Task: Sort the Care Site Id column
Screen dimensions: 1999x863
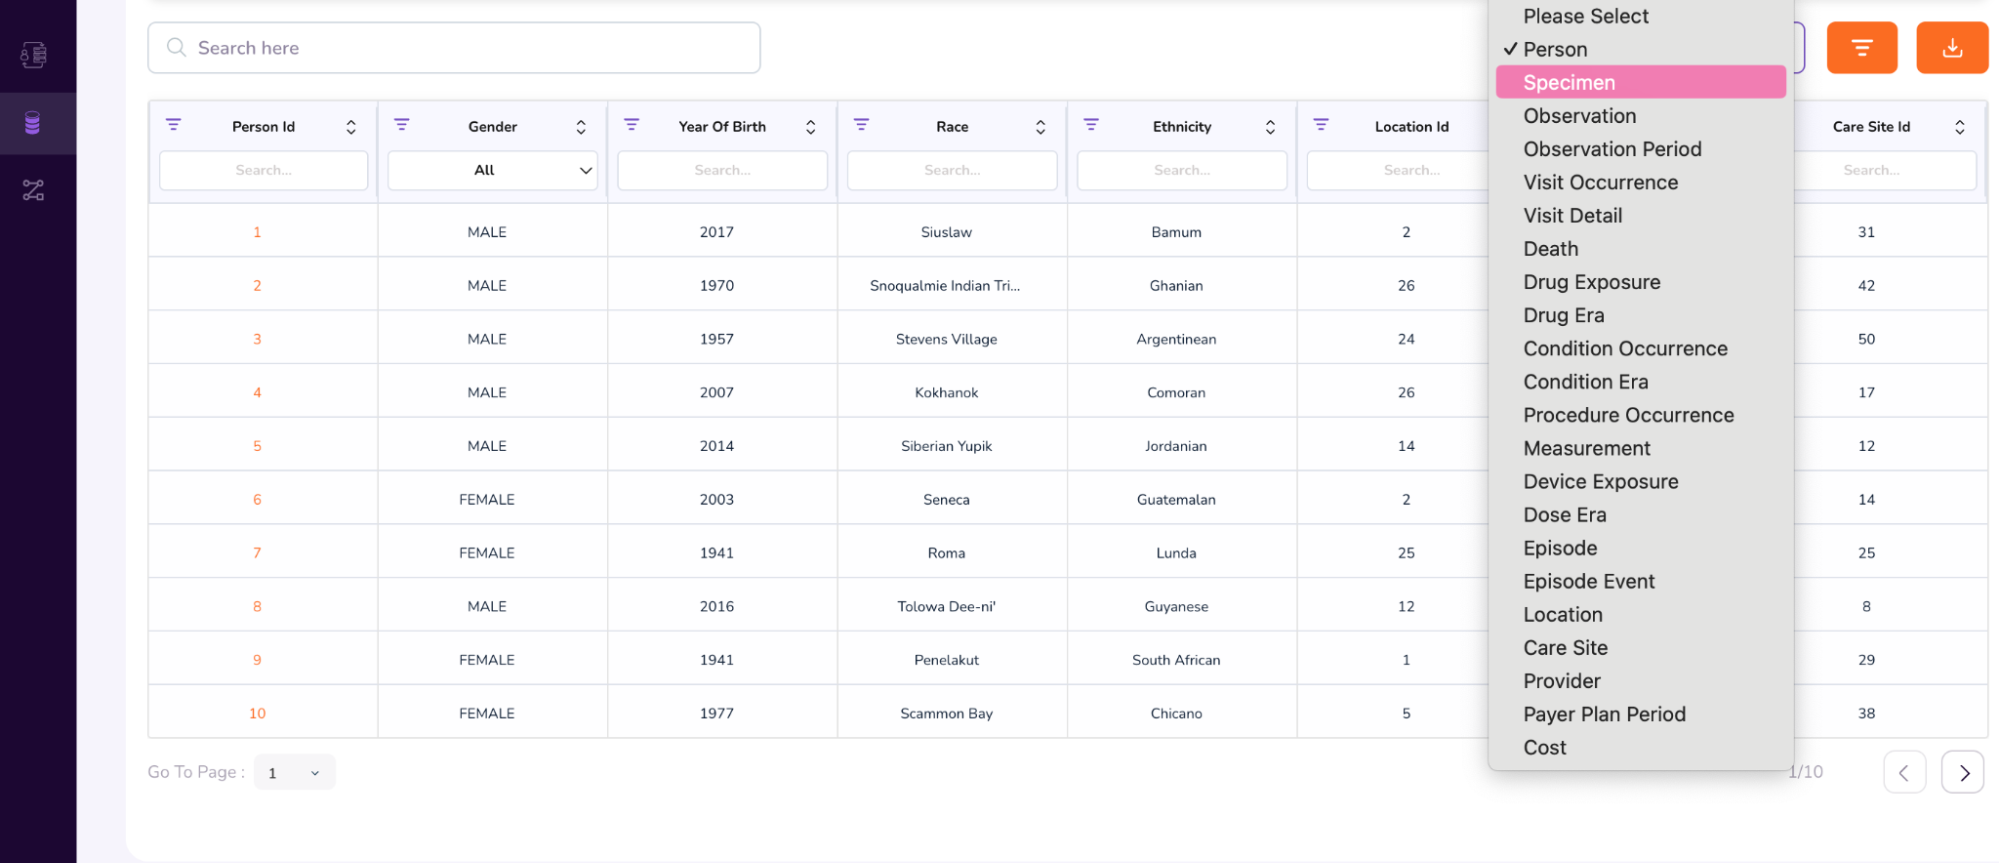Action: [x=1959, y=127]
